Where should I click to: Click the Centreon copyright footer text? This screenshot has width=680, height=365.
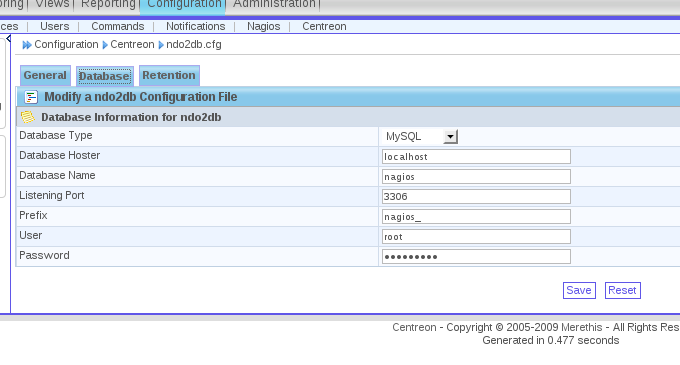[536, 327]
